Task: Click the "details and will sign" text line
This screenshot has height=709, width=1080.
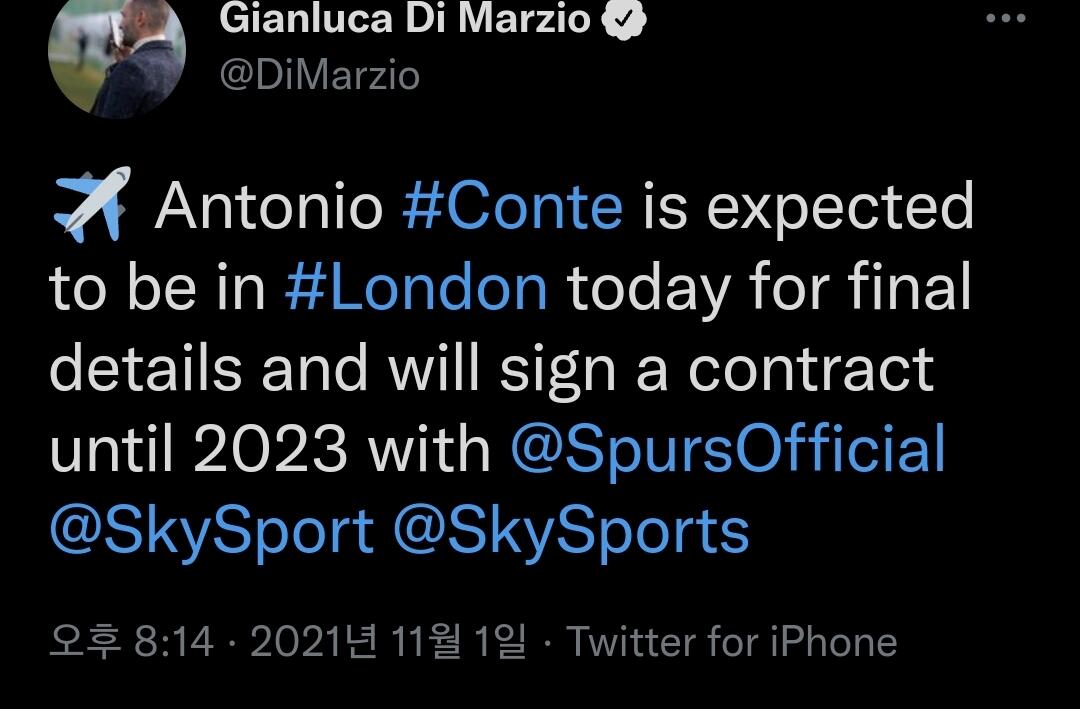Action: tap(333, 369)
